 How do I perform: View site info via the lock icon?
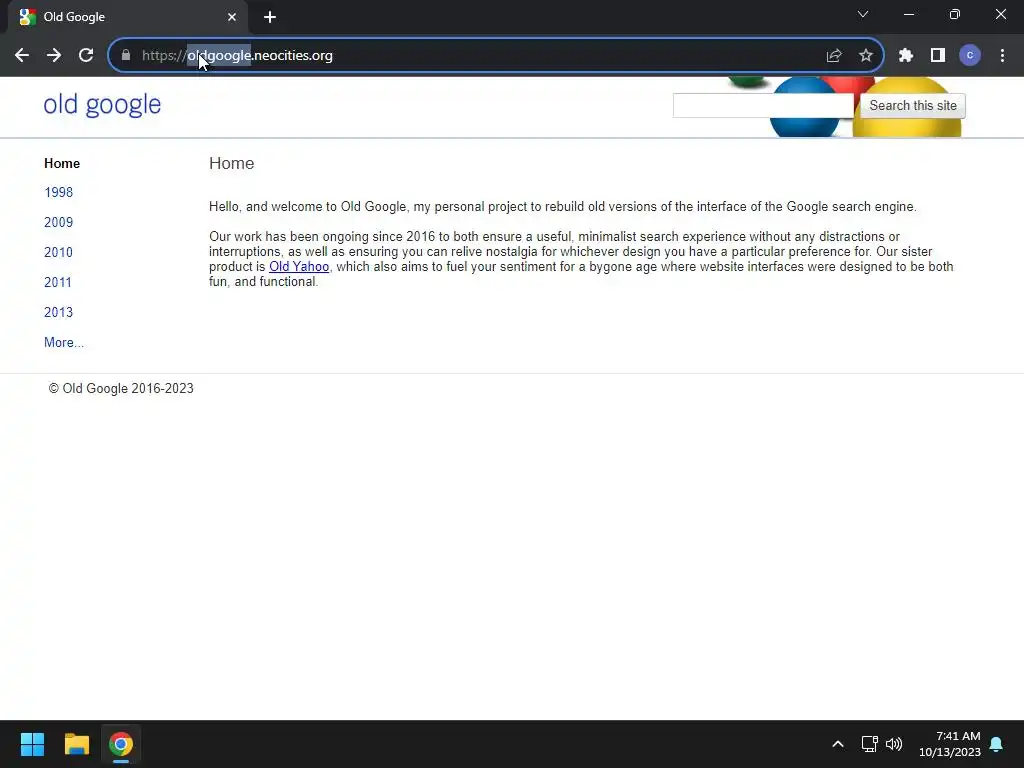point(126,56)
